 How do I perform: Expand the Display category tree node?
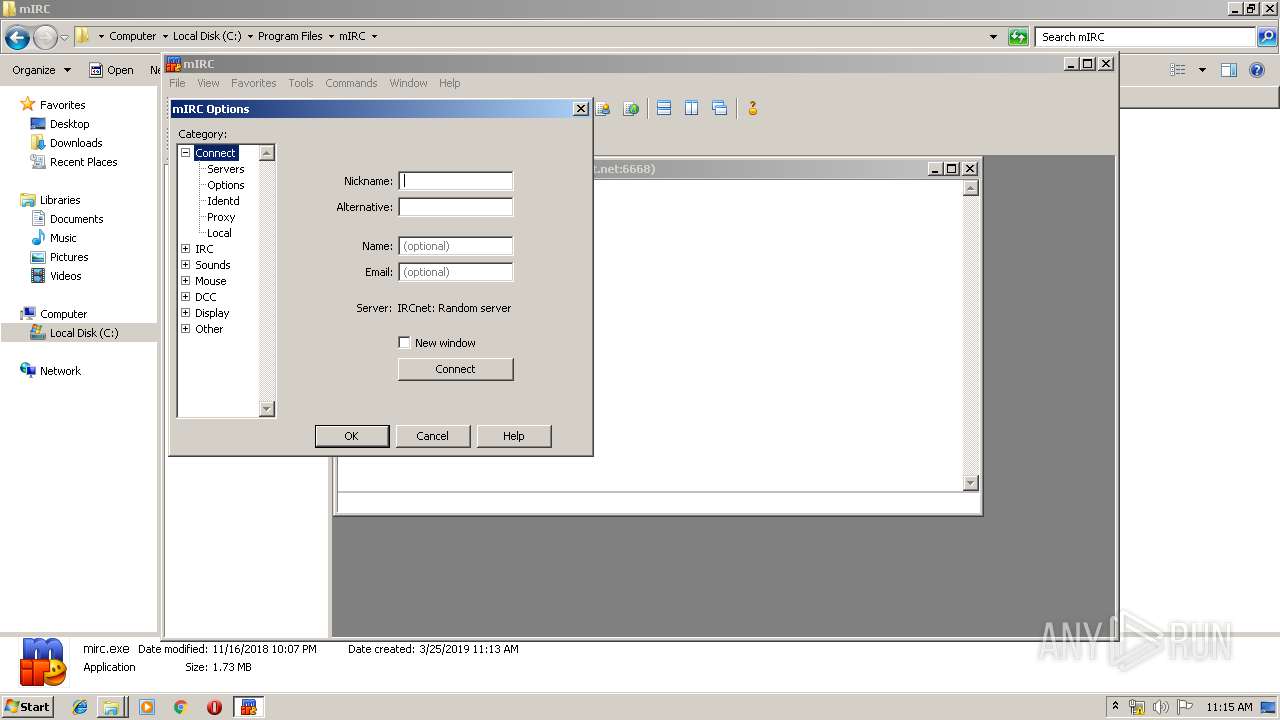point(185,313)
